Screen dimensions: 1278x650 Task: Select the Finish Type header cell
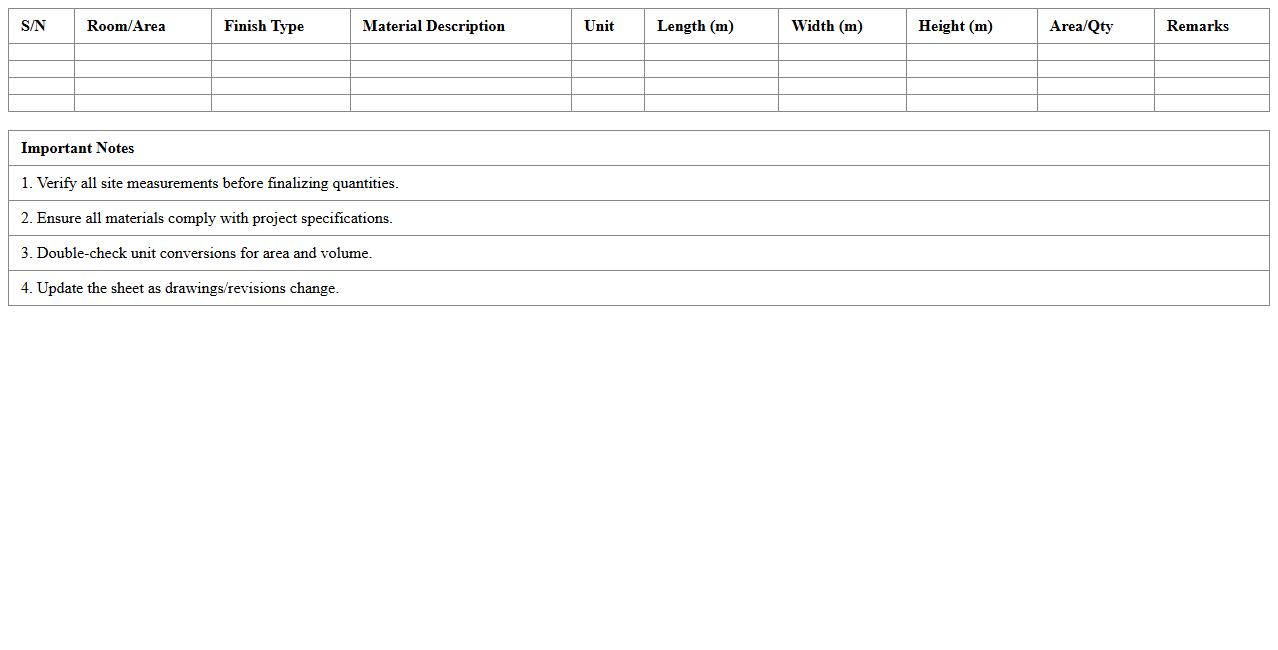(263, 26)
